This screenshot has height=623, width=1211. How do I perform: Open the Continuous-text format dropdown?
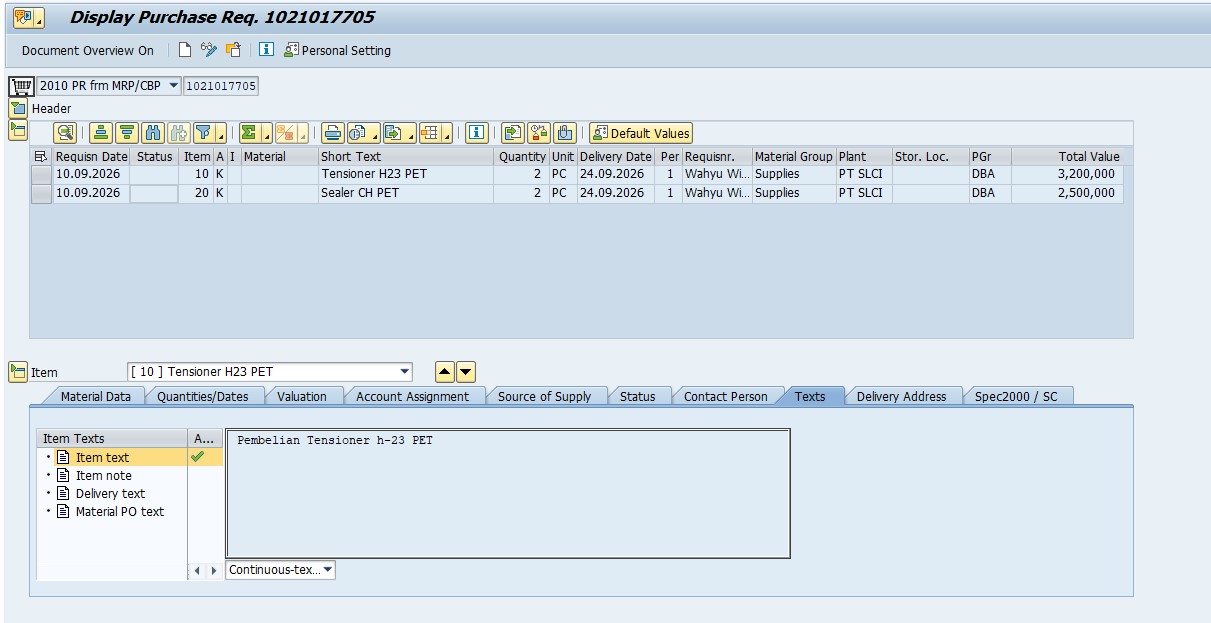[x=281, y=570]
